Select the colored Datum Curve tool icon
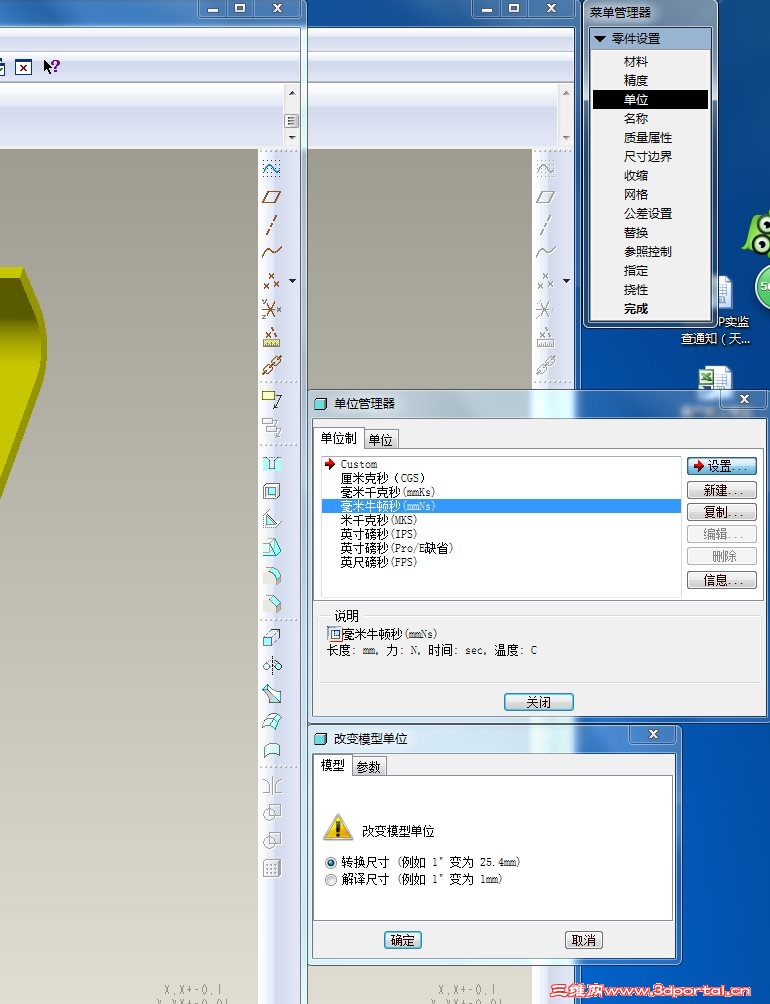Image resolution: width=770 pixels, height=1004 pixels. click(271, 252)
